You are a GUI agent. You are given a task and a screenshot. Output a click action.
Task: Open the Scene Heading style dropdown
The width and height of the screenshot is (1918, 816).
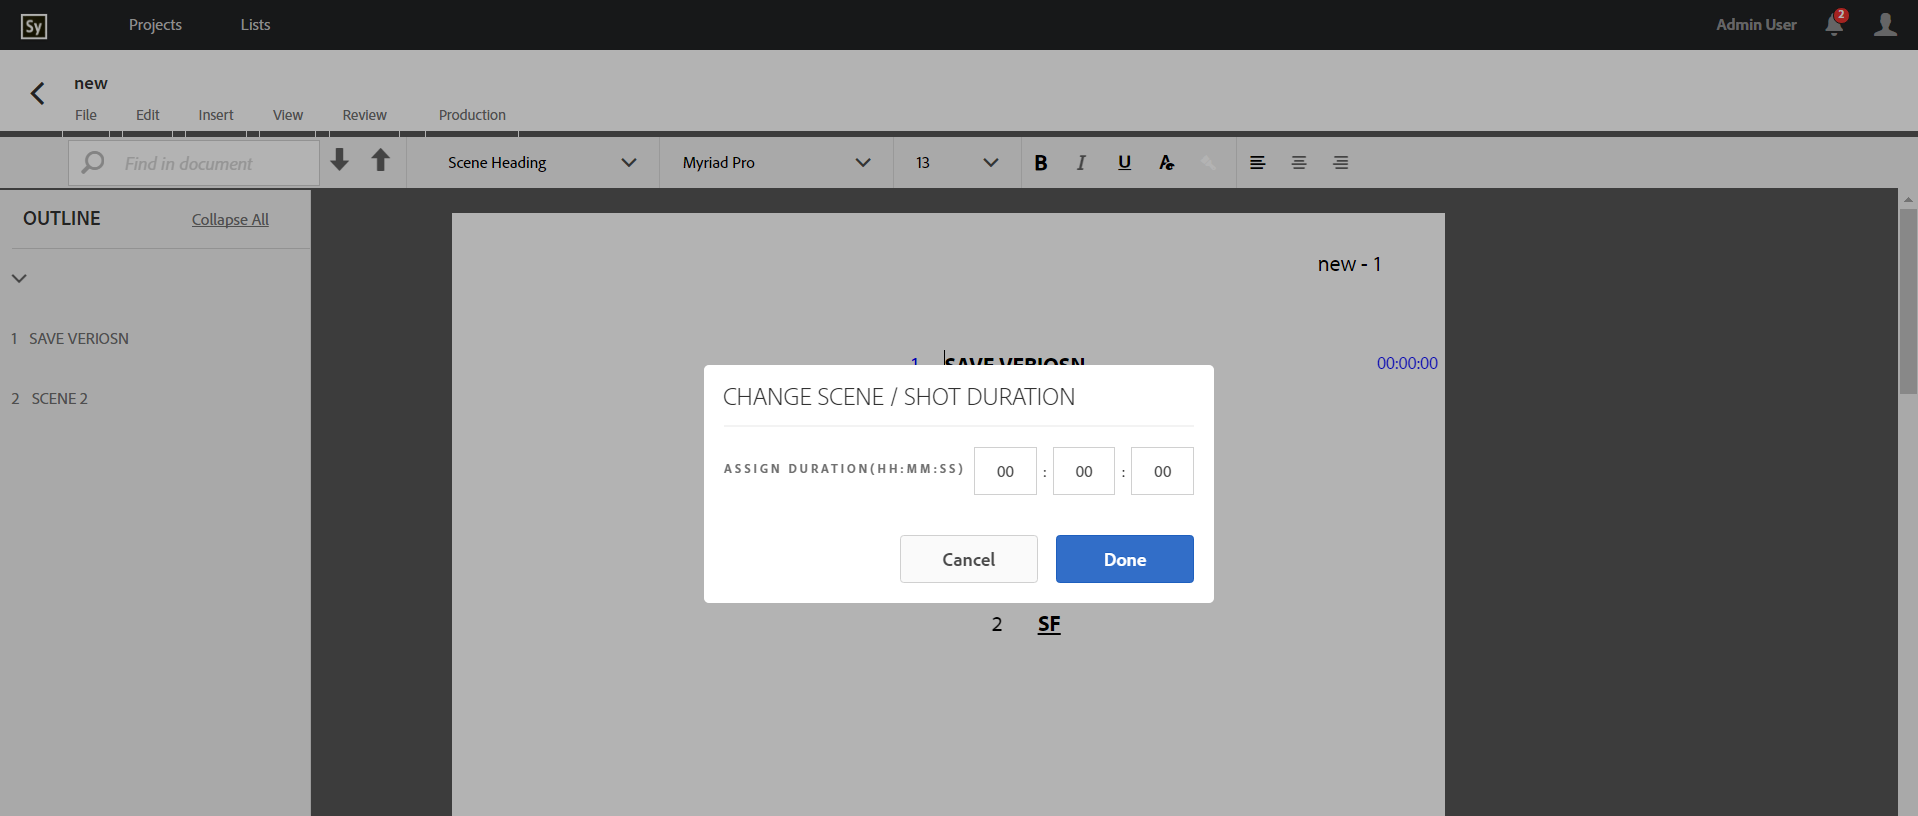(x=541, y=163)
